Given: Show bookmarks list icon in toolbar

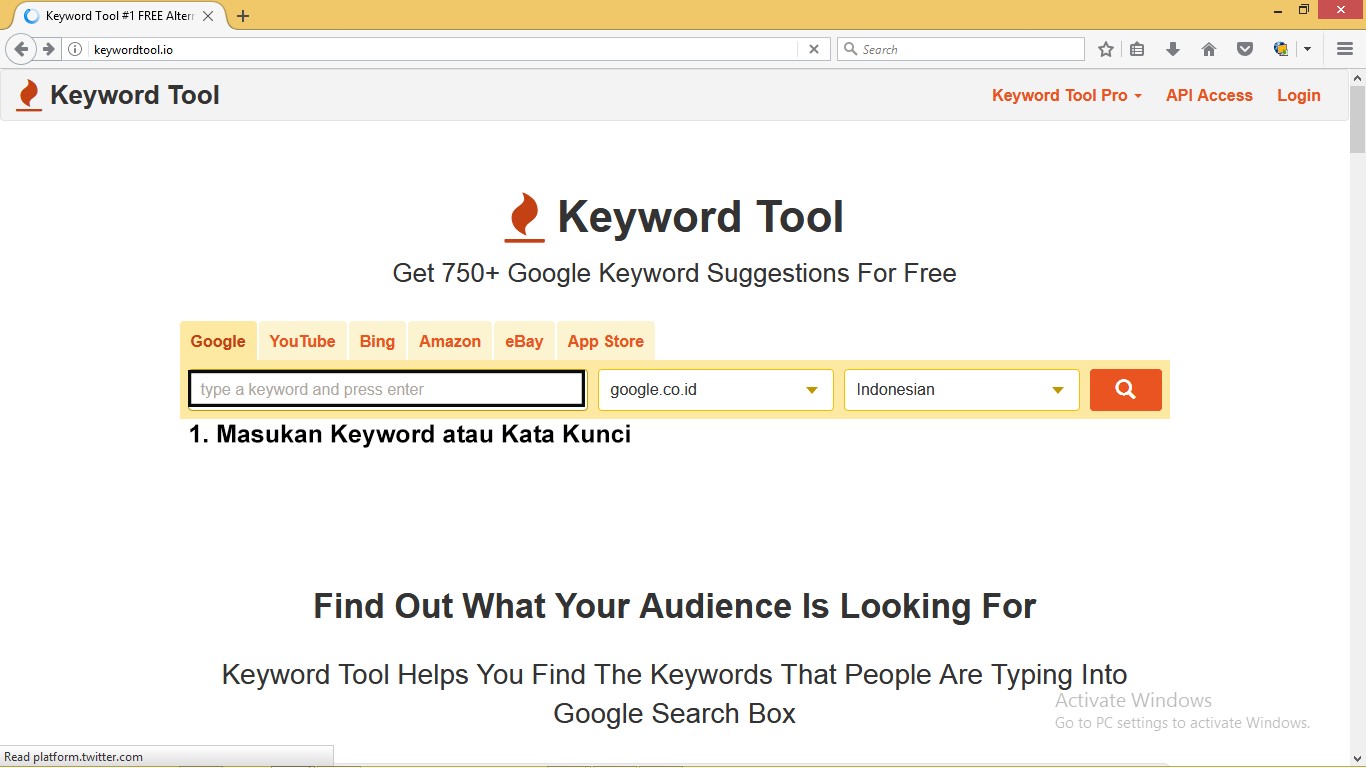Looking at the screenshot, I should click(1137, 49).
